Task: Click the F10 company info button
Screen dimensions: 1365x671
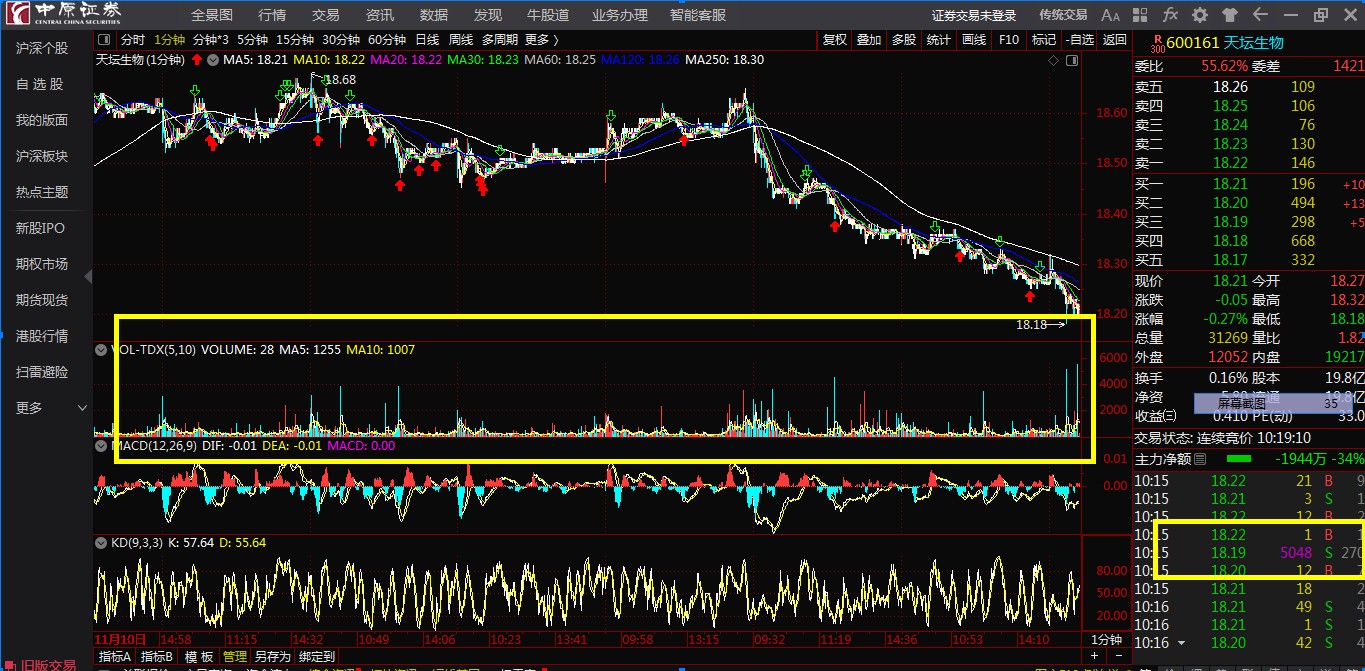Action: point(1009,40)
